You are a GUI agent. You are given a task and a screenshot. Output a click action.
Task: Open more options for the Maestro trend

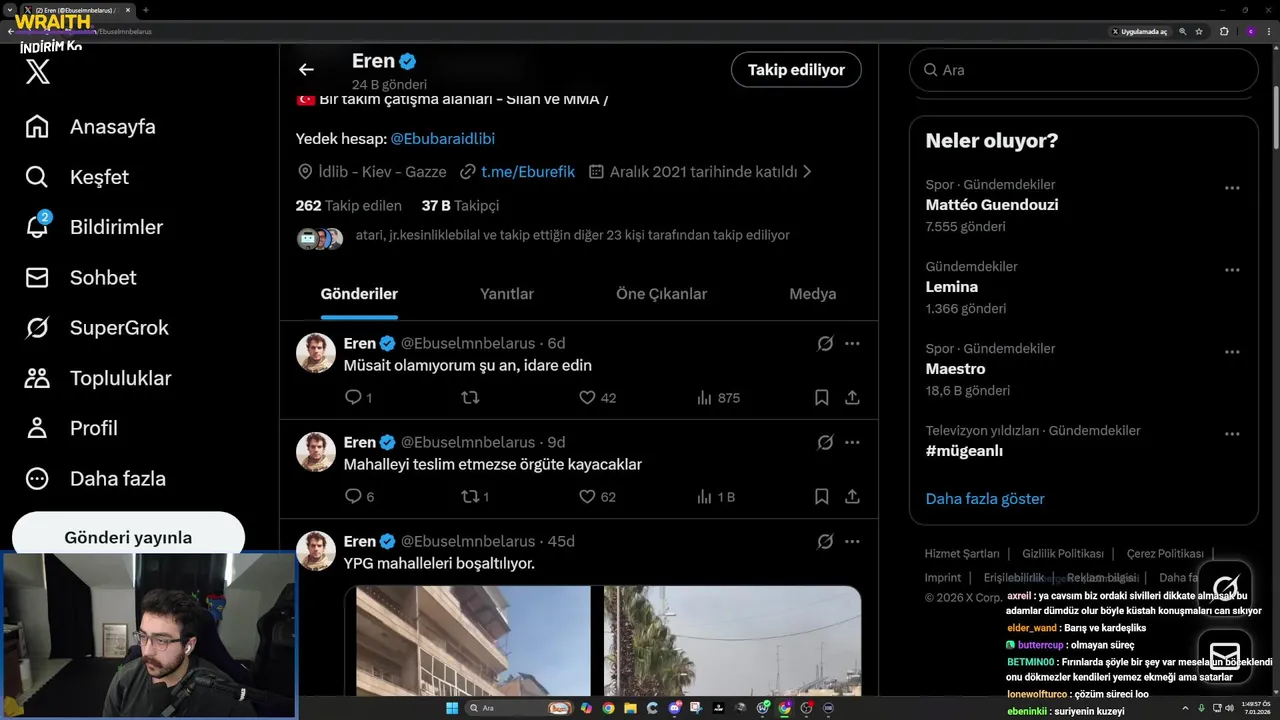pyautogui.click(x=1232, y=352)
